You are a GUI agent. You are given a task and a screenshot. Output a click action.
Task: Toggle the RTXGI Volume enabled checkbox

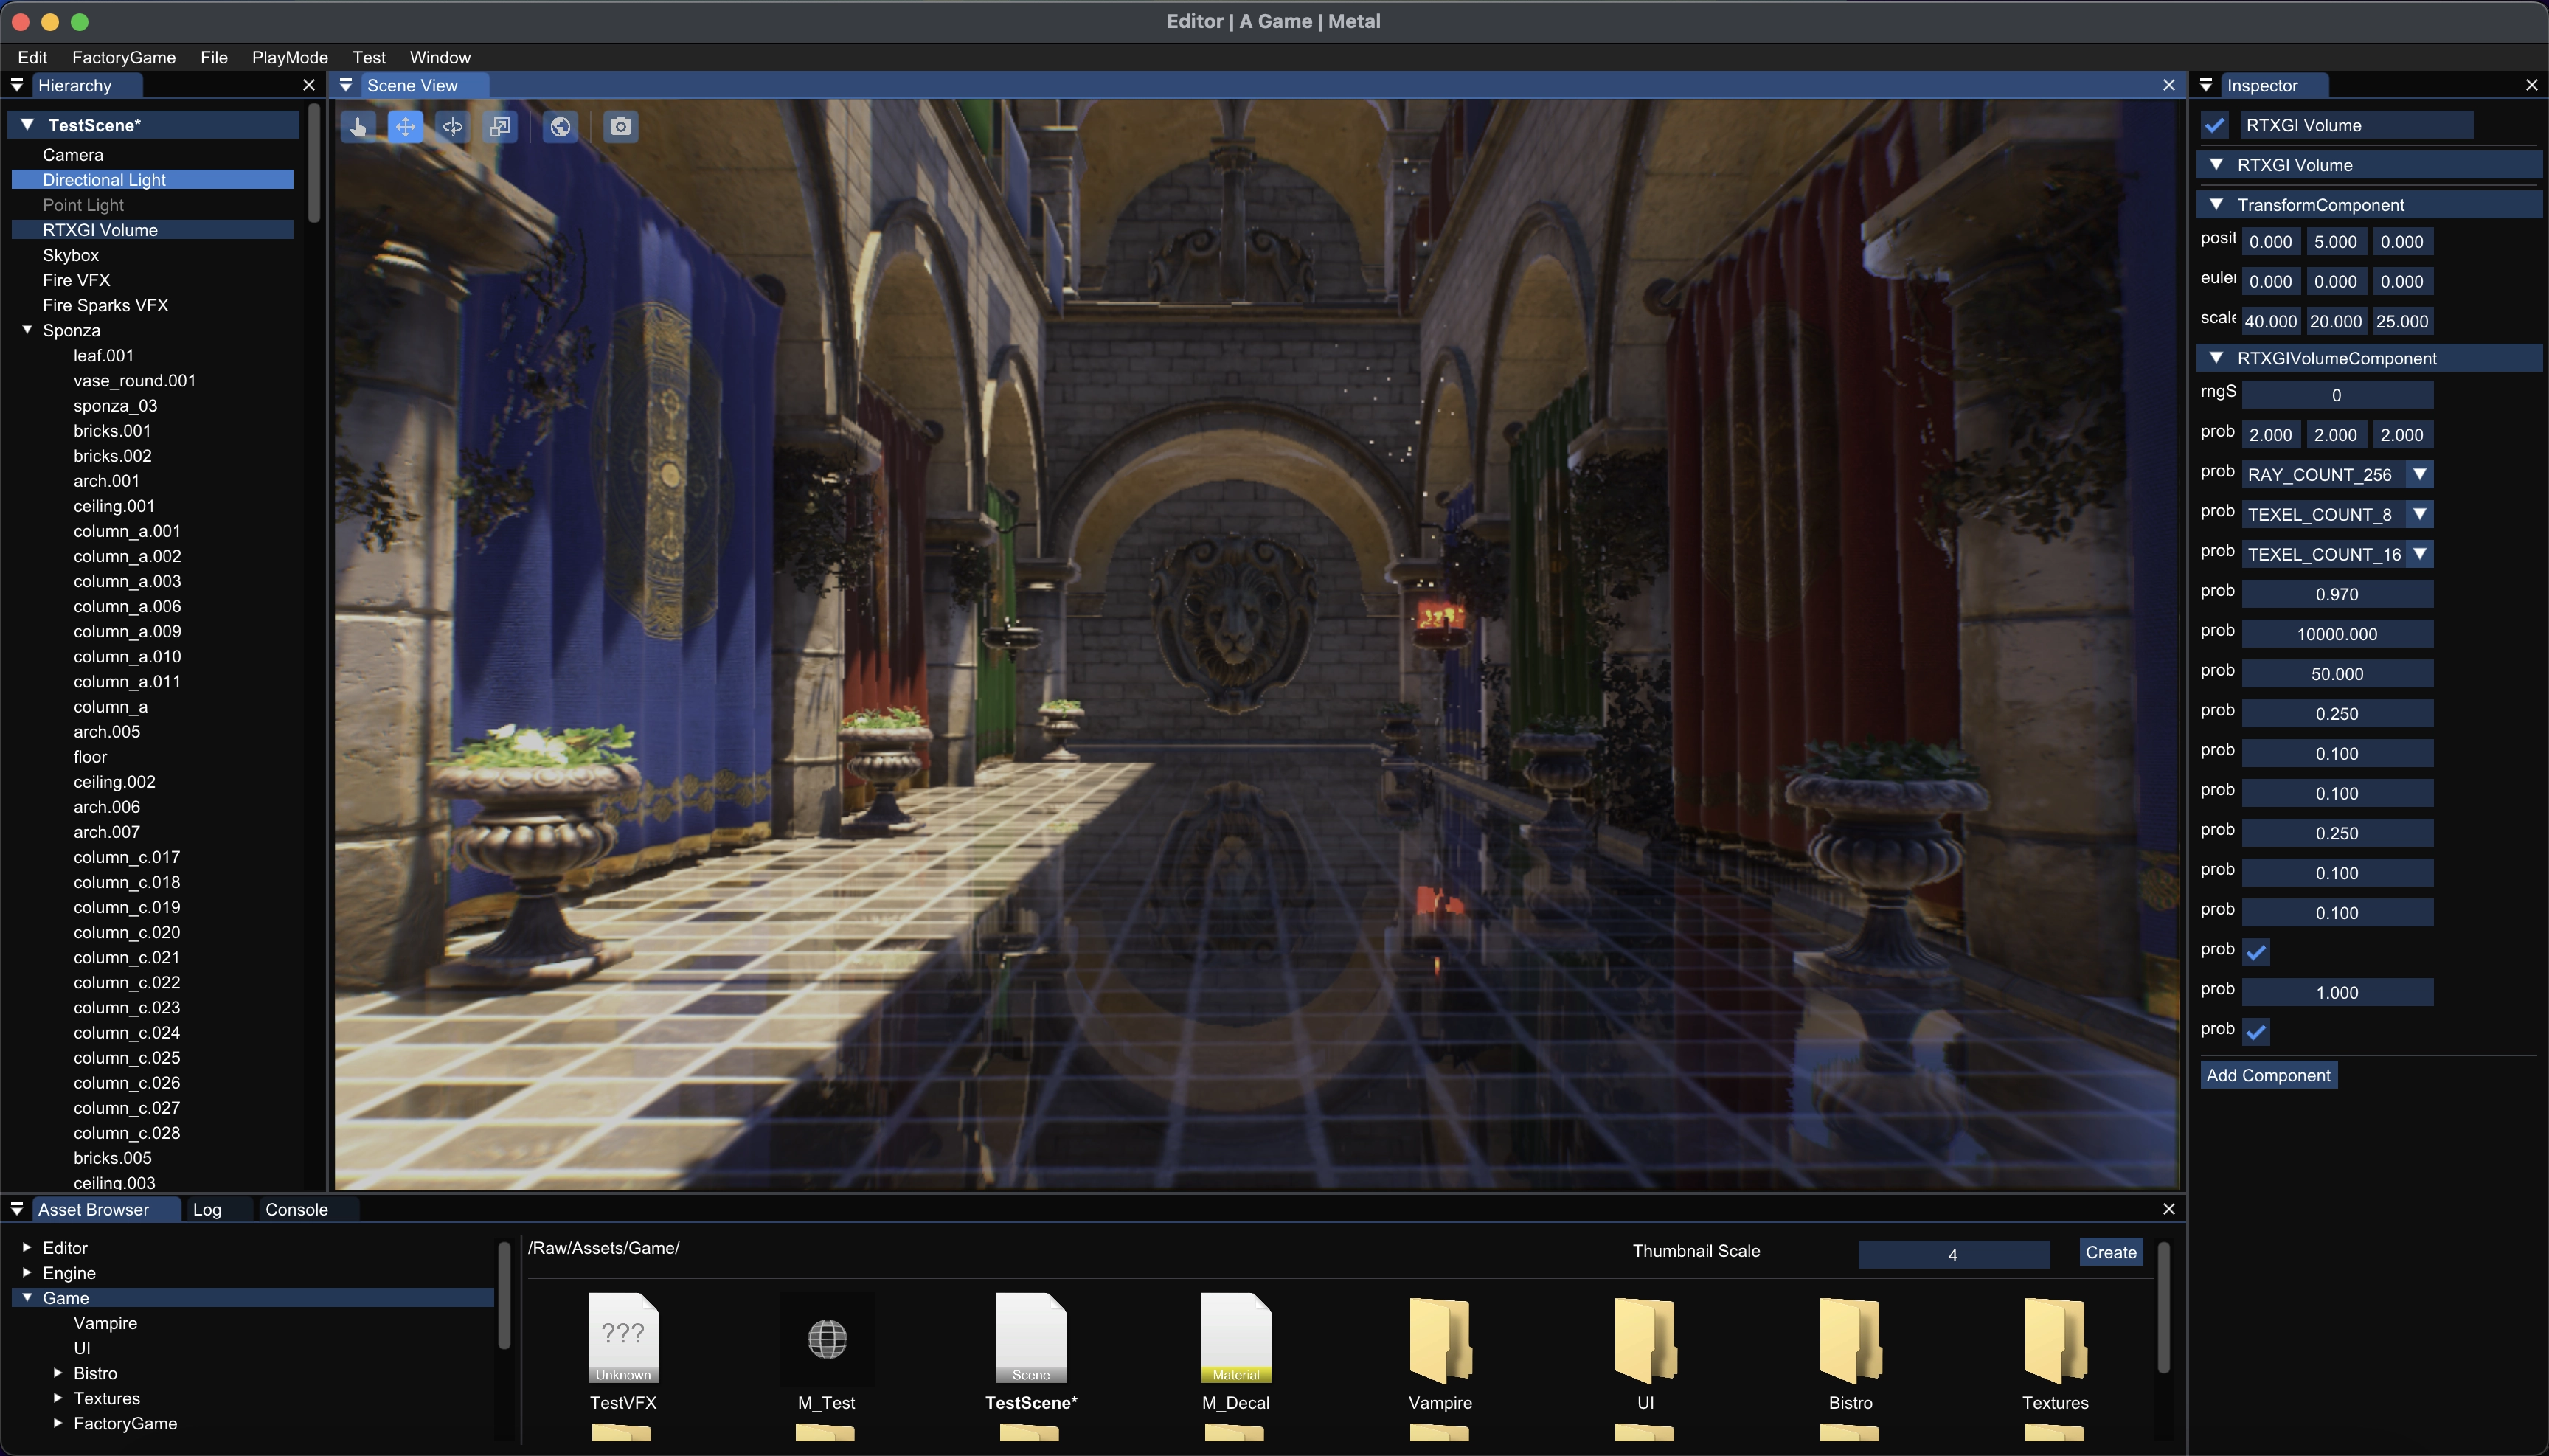(2214, 126)
